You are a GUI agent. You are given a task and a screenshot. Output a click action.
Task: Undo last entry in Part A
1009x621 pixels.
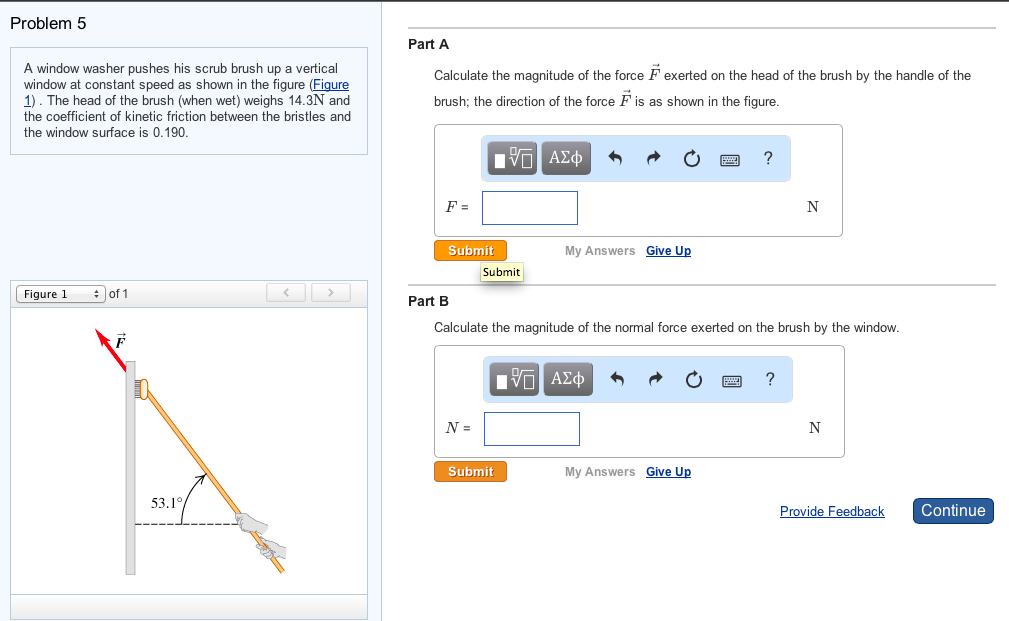616,158
